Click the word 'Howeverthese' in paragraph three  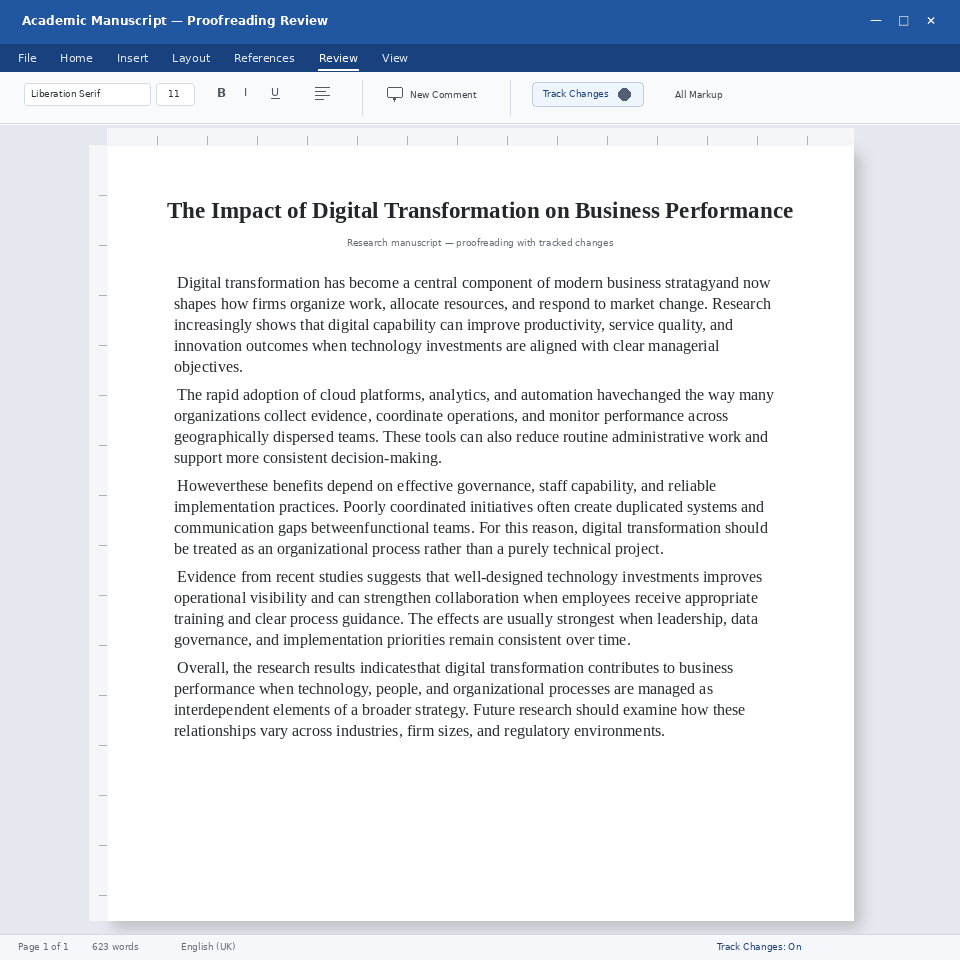(222, 486)
